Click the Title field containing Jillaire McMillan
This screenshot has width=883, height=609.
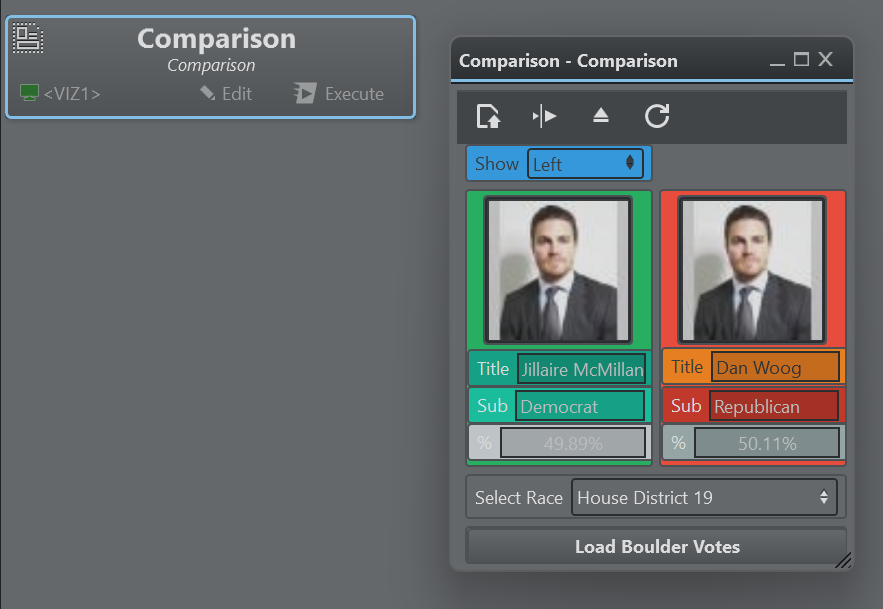[x=581, y=369]
